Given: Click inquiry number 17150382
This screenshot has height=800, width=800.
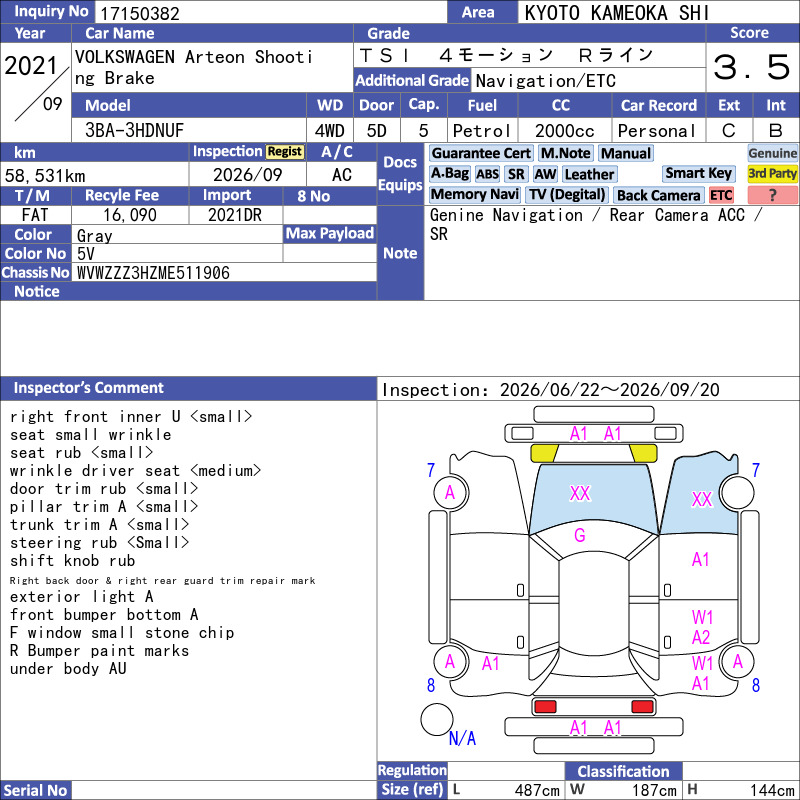Looking at the screenshot, I should pyautogui.click(x=140, y=14).
